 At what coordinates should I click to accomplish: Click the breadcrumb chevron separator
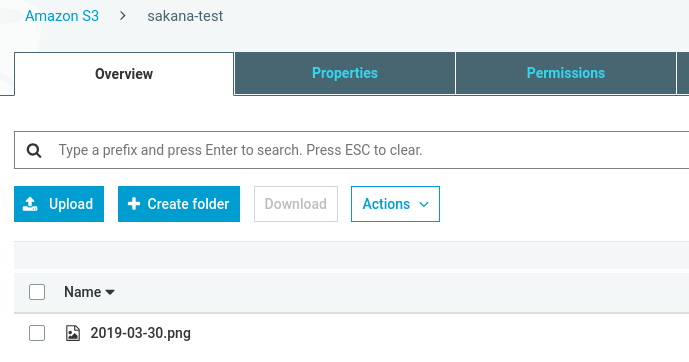123,16
